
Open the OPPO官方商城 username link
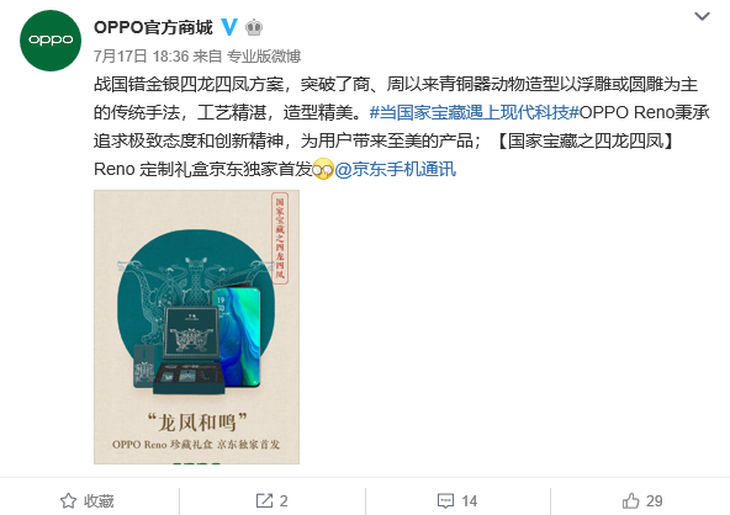[153, 27]
